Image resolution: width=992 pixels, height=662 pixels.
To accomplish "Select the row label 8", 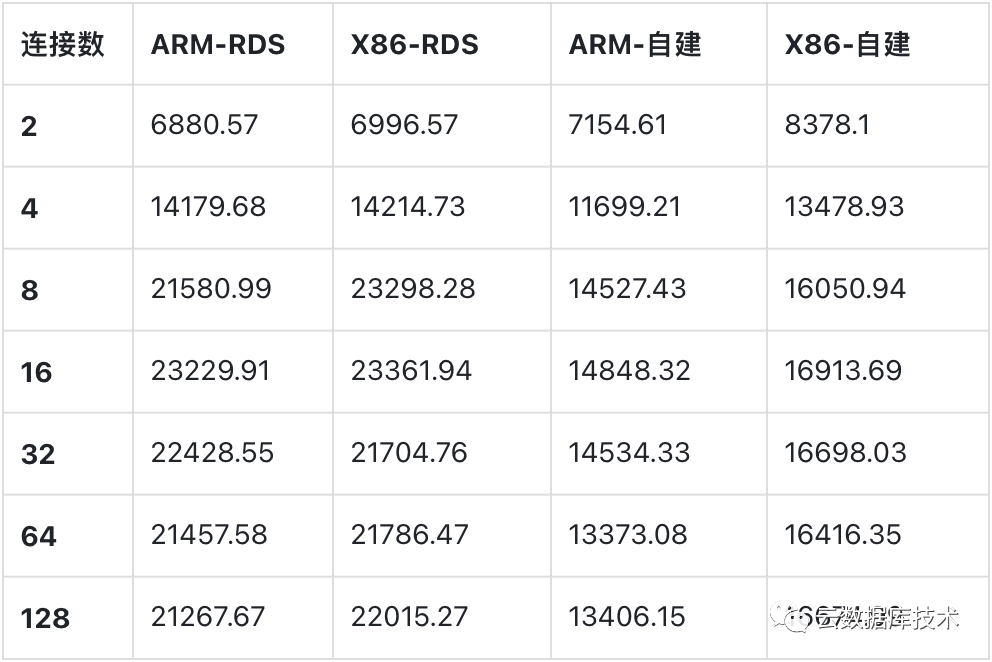I will (29, 290).
